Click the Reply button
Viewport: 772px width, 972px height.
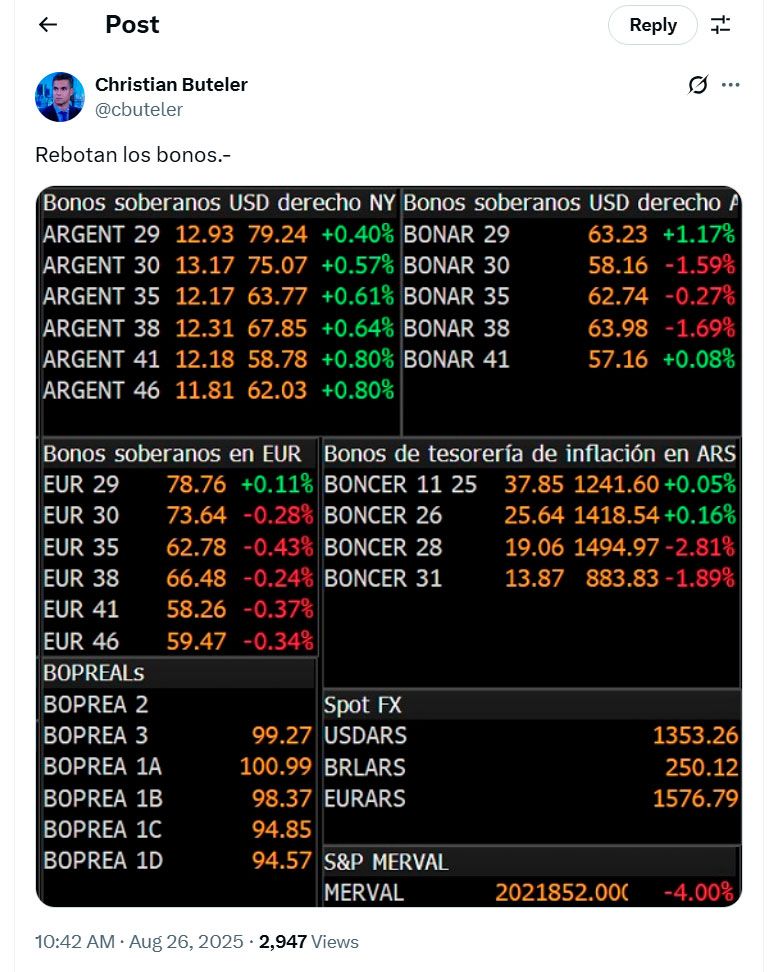coord(652,25)
